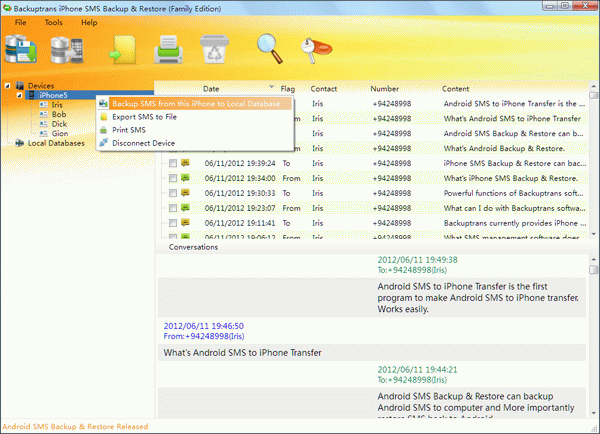
Task: Click the contact icon beside Gion
Action: pos(44,133)
